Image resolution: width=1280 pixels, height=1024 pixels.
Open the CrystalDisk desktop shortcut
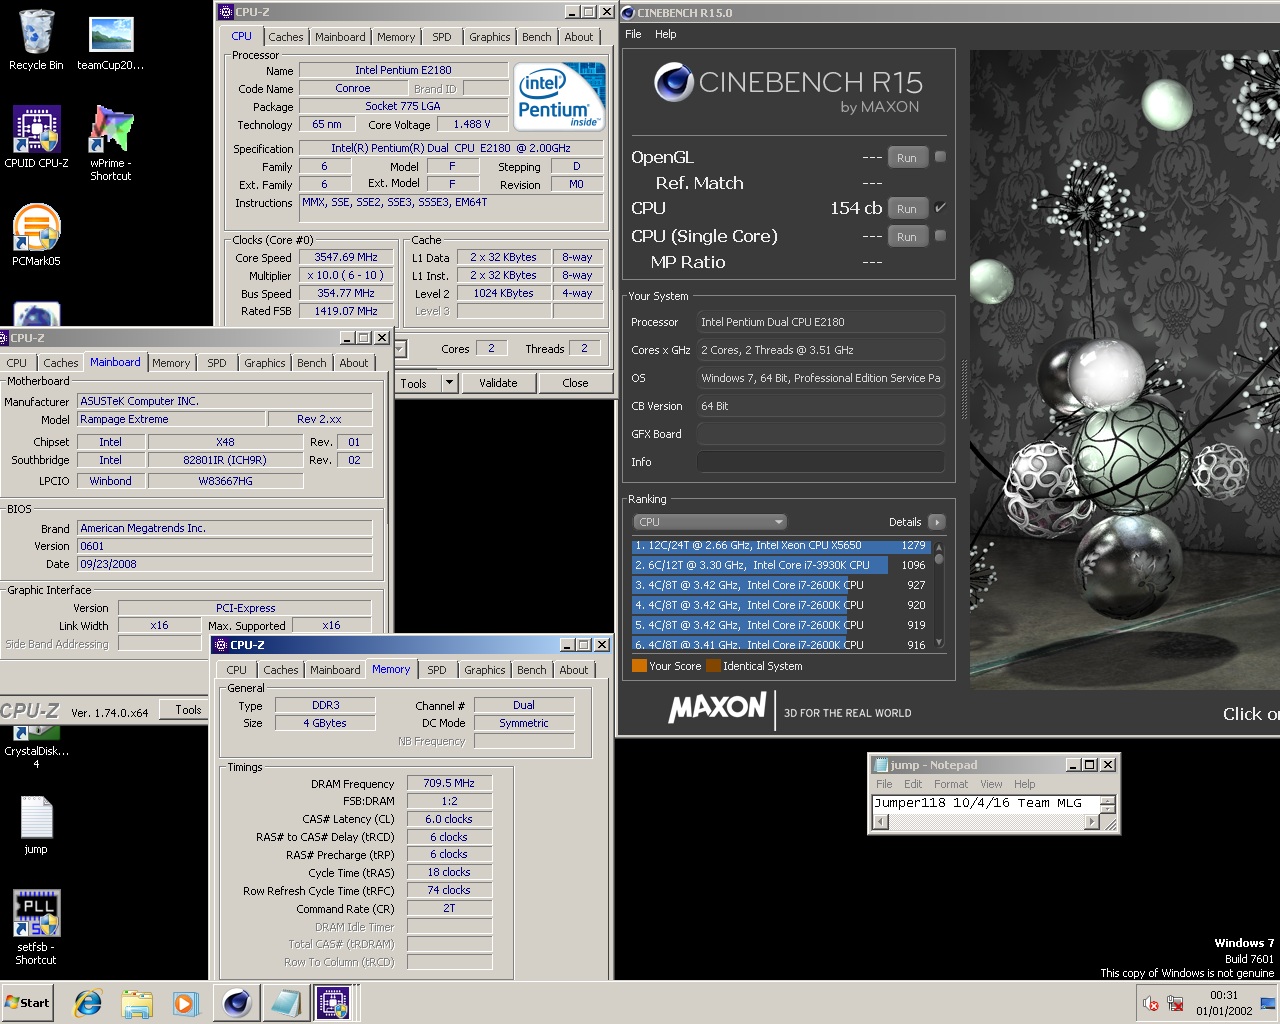tap(36, 750)
